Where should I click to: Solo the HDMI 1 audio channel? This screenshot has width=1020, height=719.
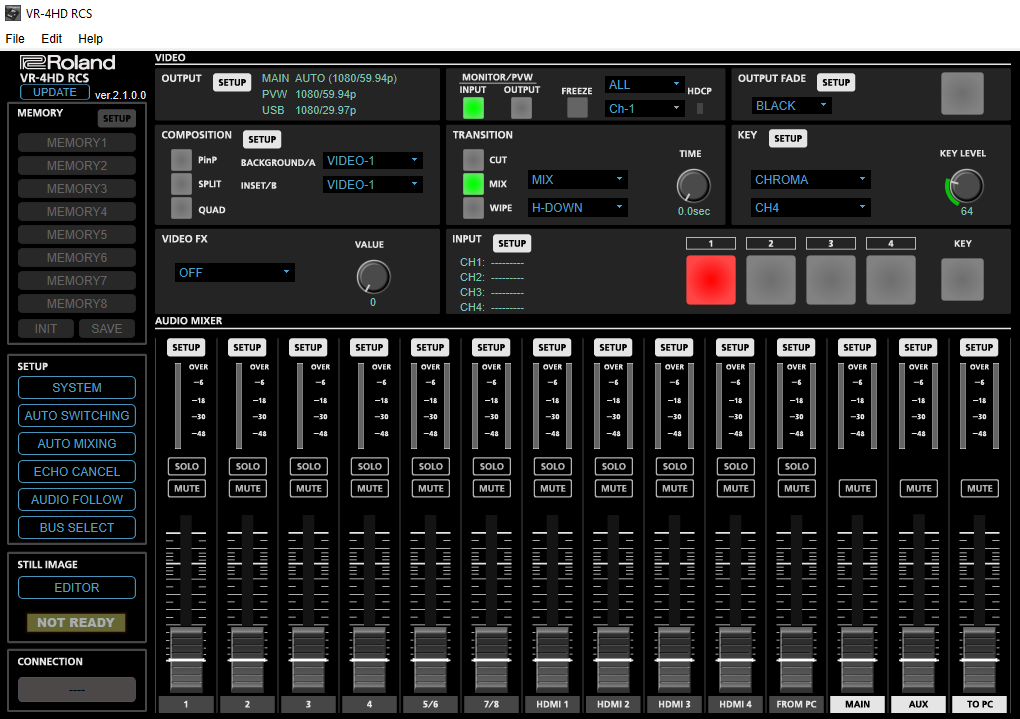point(552,466)
